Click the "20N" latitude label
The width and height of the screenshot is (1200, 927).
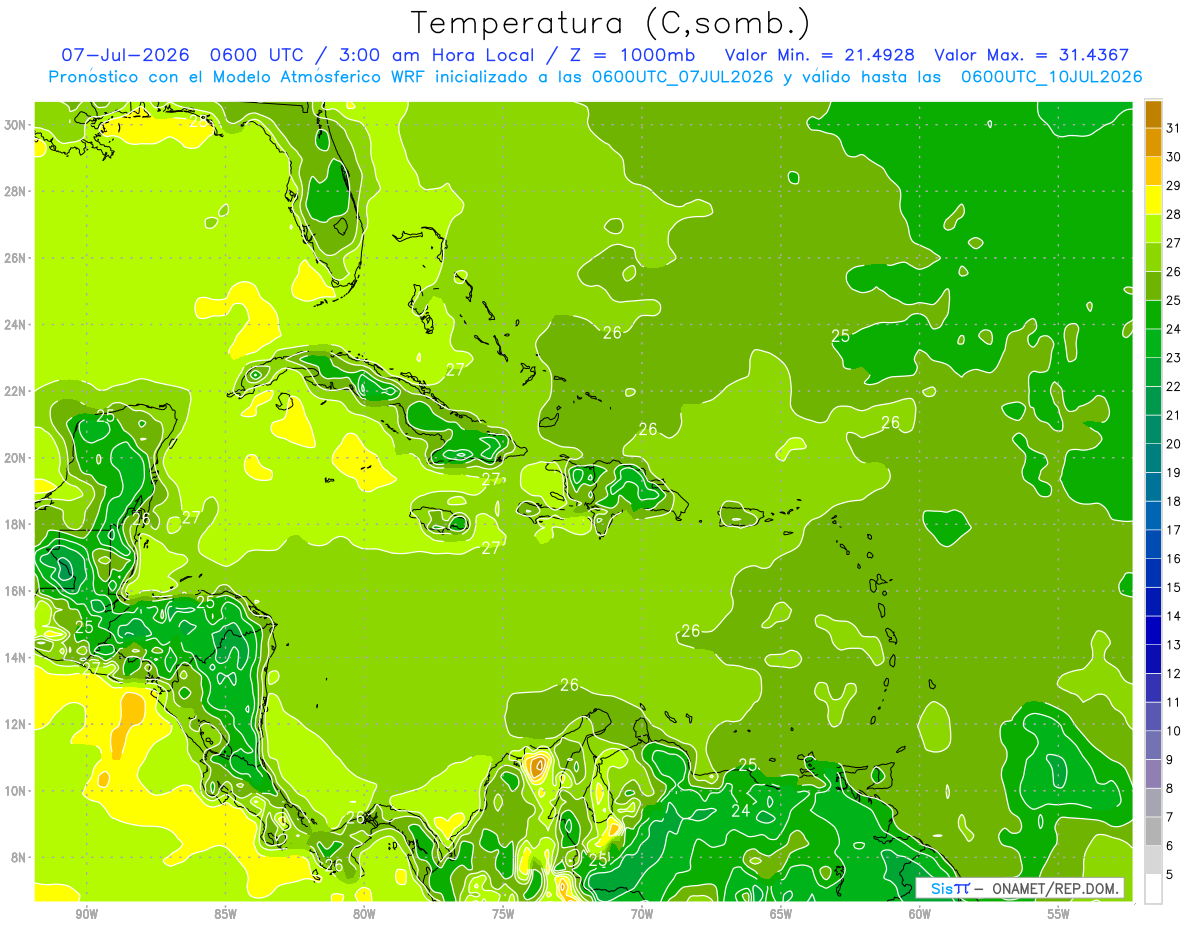17,458
